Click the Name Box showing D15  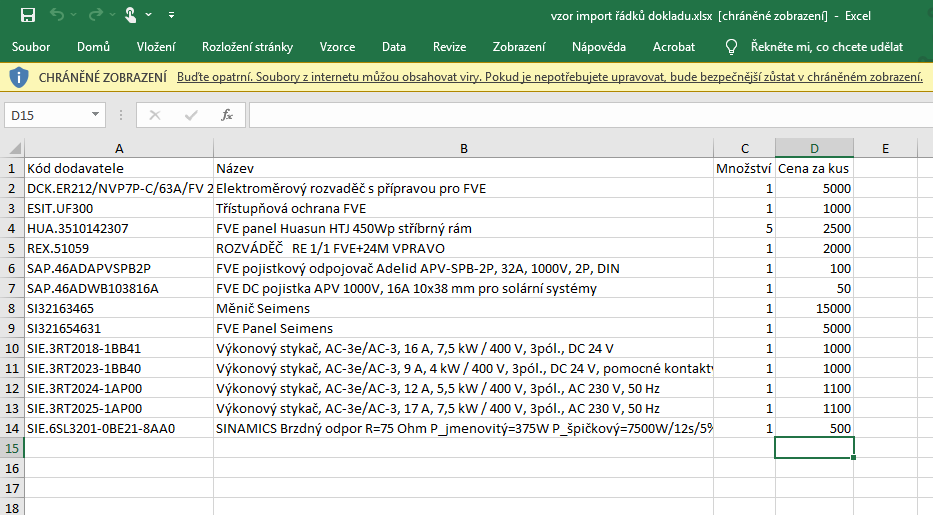tap(49, 115)
